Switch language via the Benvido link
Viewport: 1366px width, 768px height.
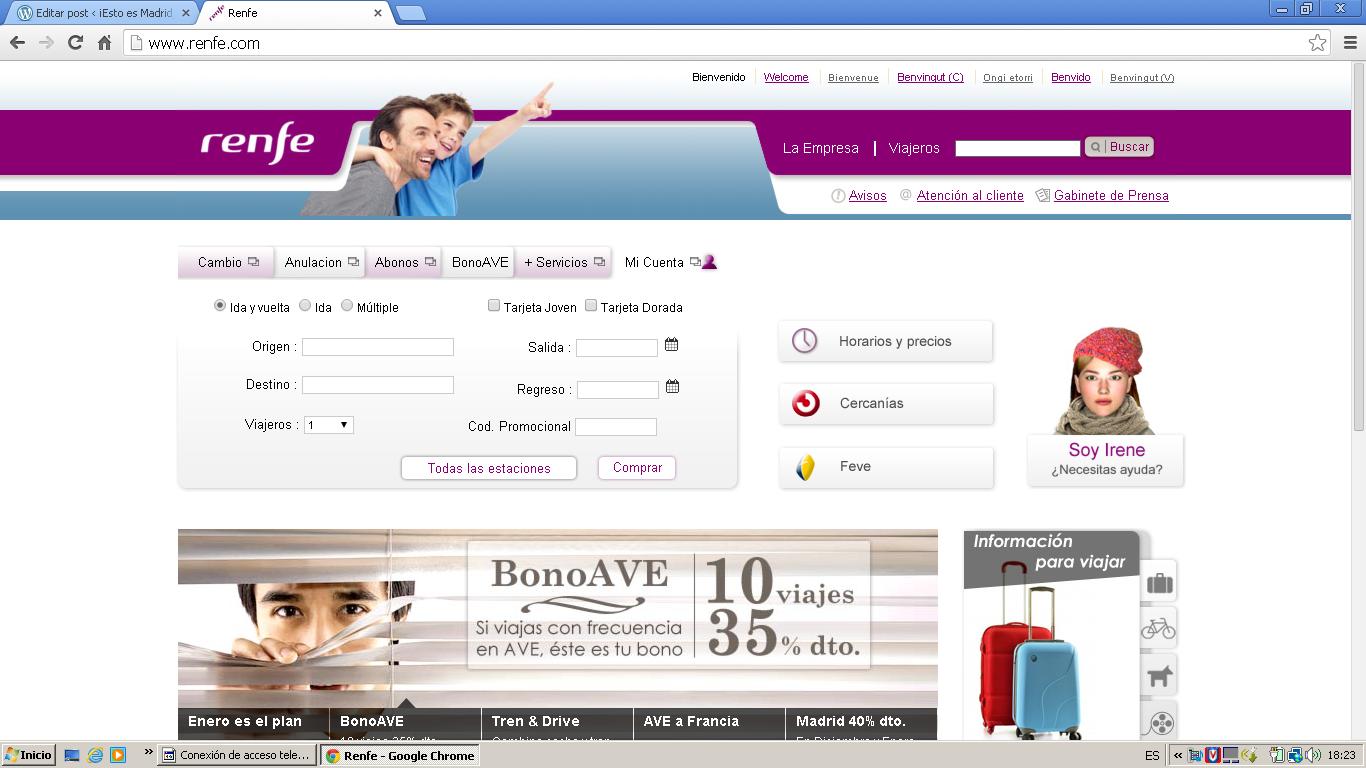1071,77
